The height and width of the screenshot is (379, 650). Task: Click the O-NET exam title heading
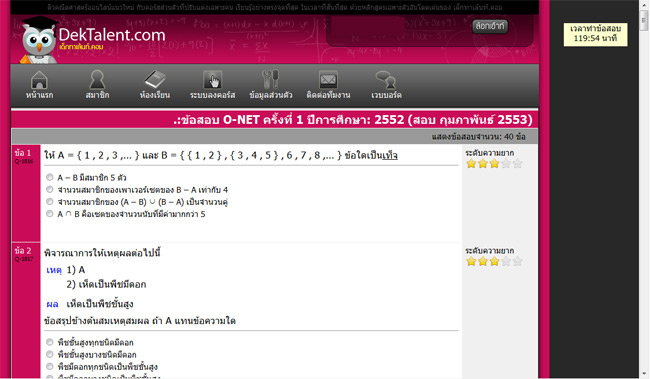pyautogui.click(x=353, y=119)
